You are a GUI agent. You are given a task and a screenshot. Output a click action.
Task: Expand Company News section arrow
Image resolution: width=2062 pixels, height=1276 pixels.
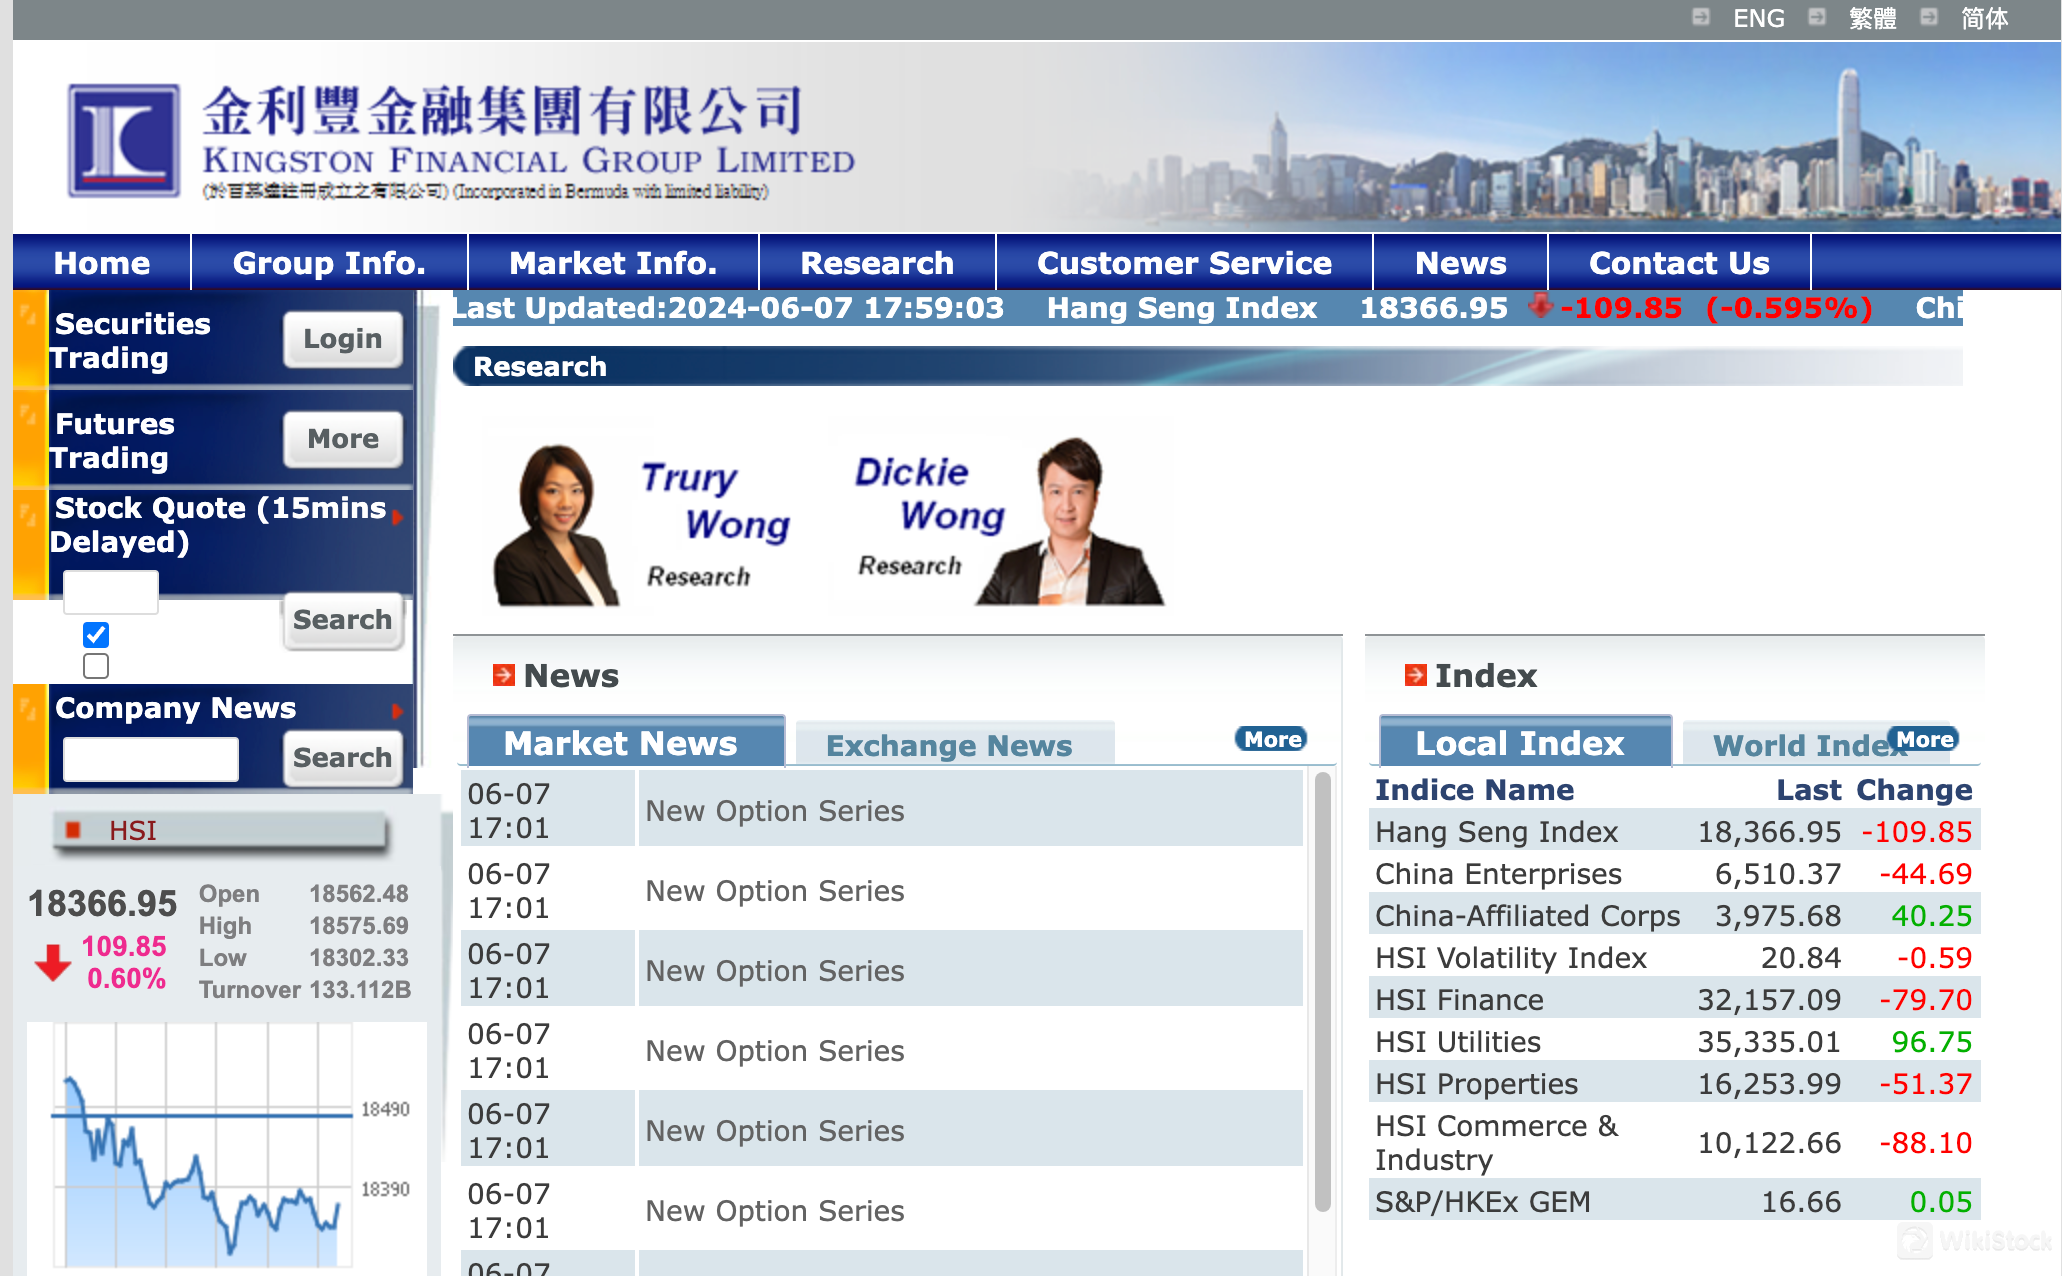[397, 711]
